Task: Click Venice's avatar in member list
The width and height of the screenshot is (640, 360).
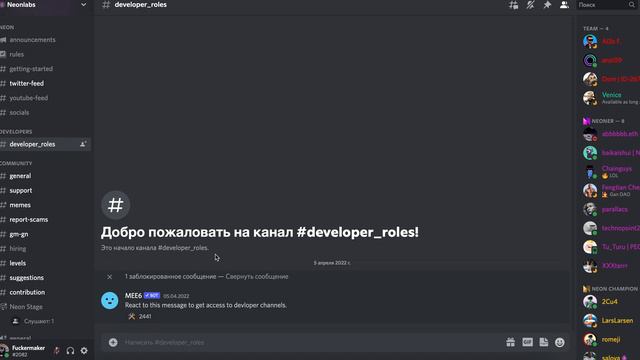Action: (590, 98)
